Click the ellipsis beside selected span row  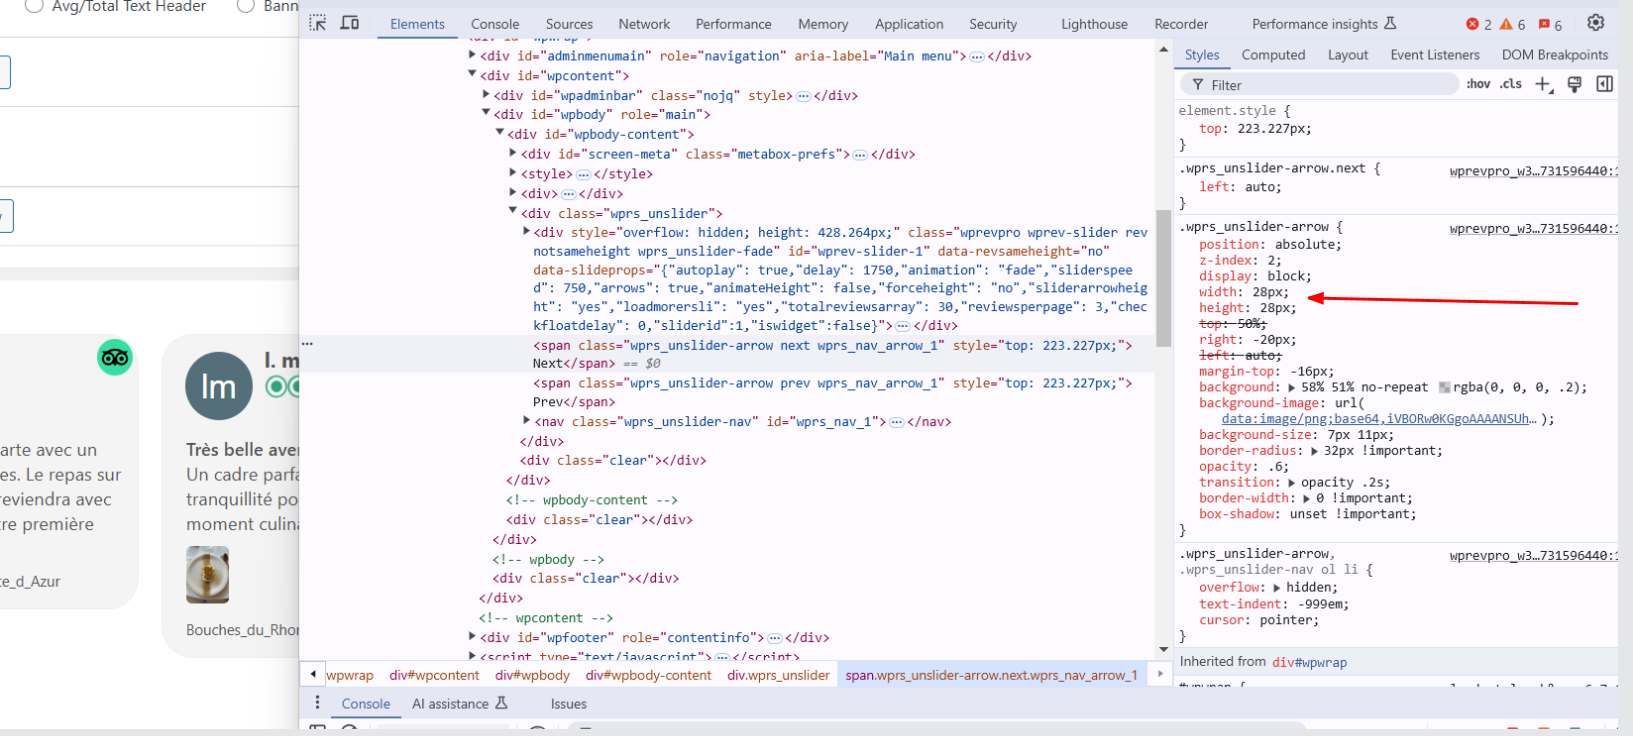pyautogui.click(x=307, y=344)
